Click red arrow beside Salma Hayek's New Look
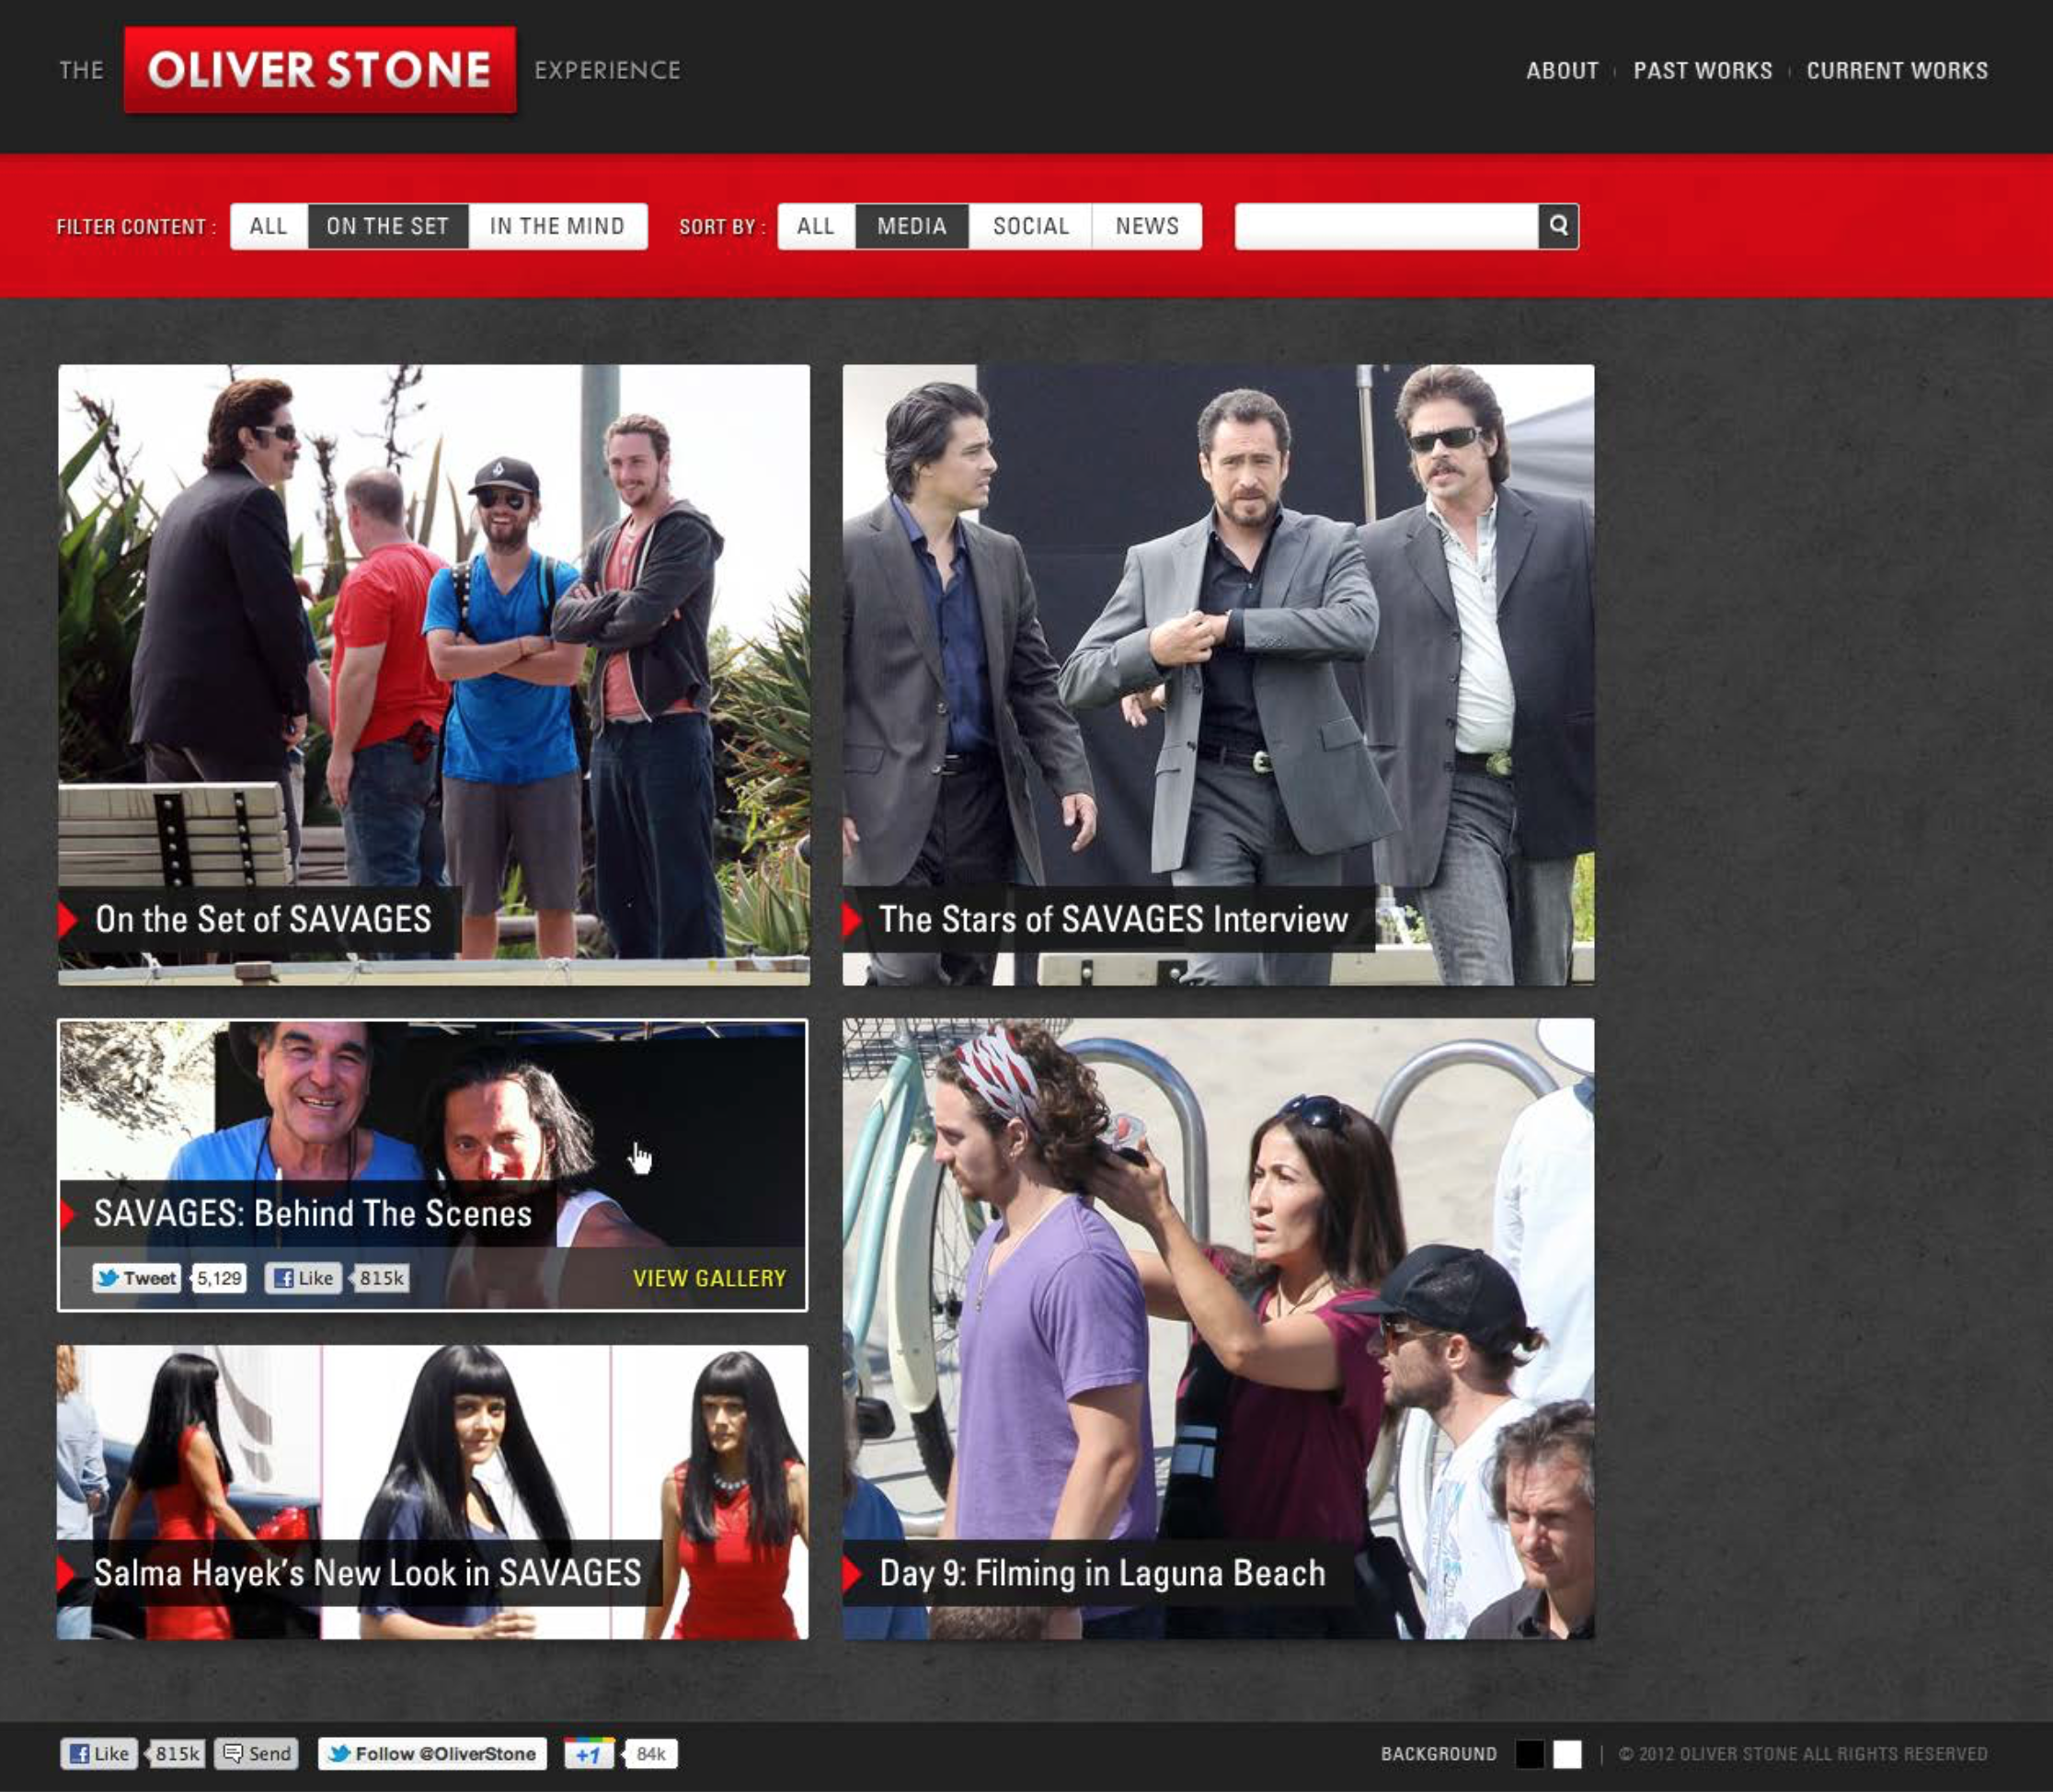 point(66,1573)
